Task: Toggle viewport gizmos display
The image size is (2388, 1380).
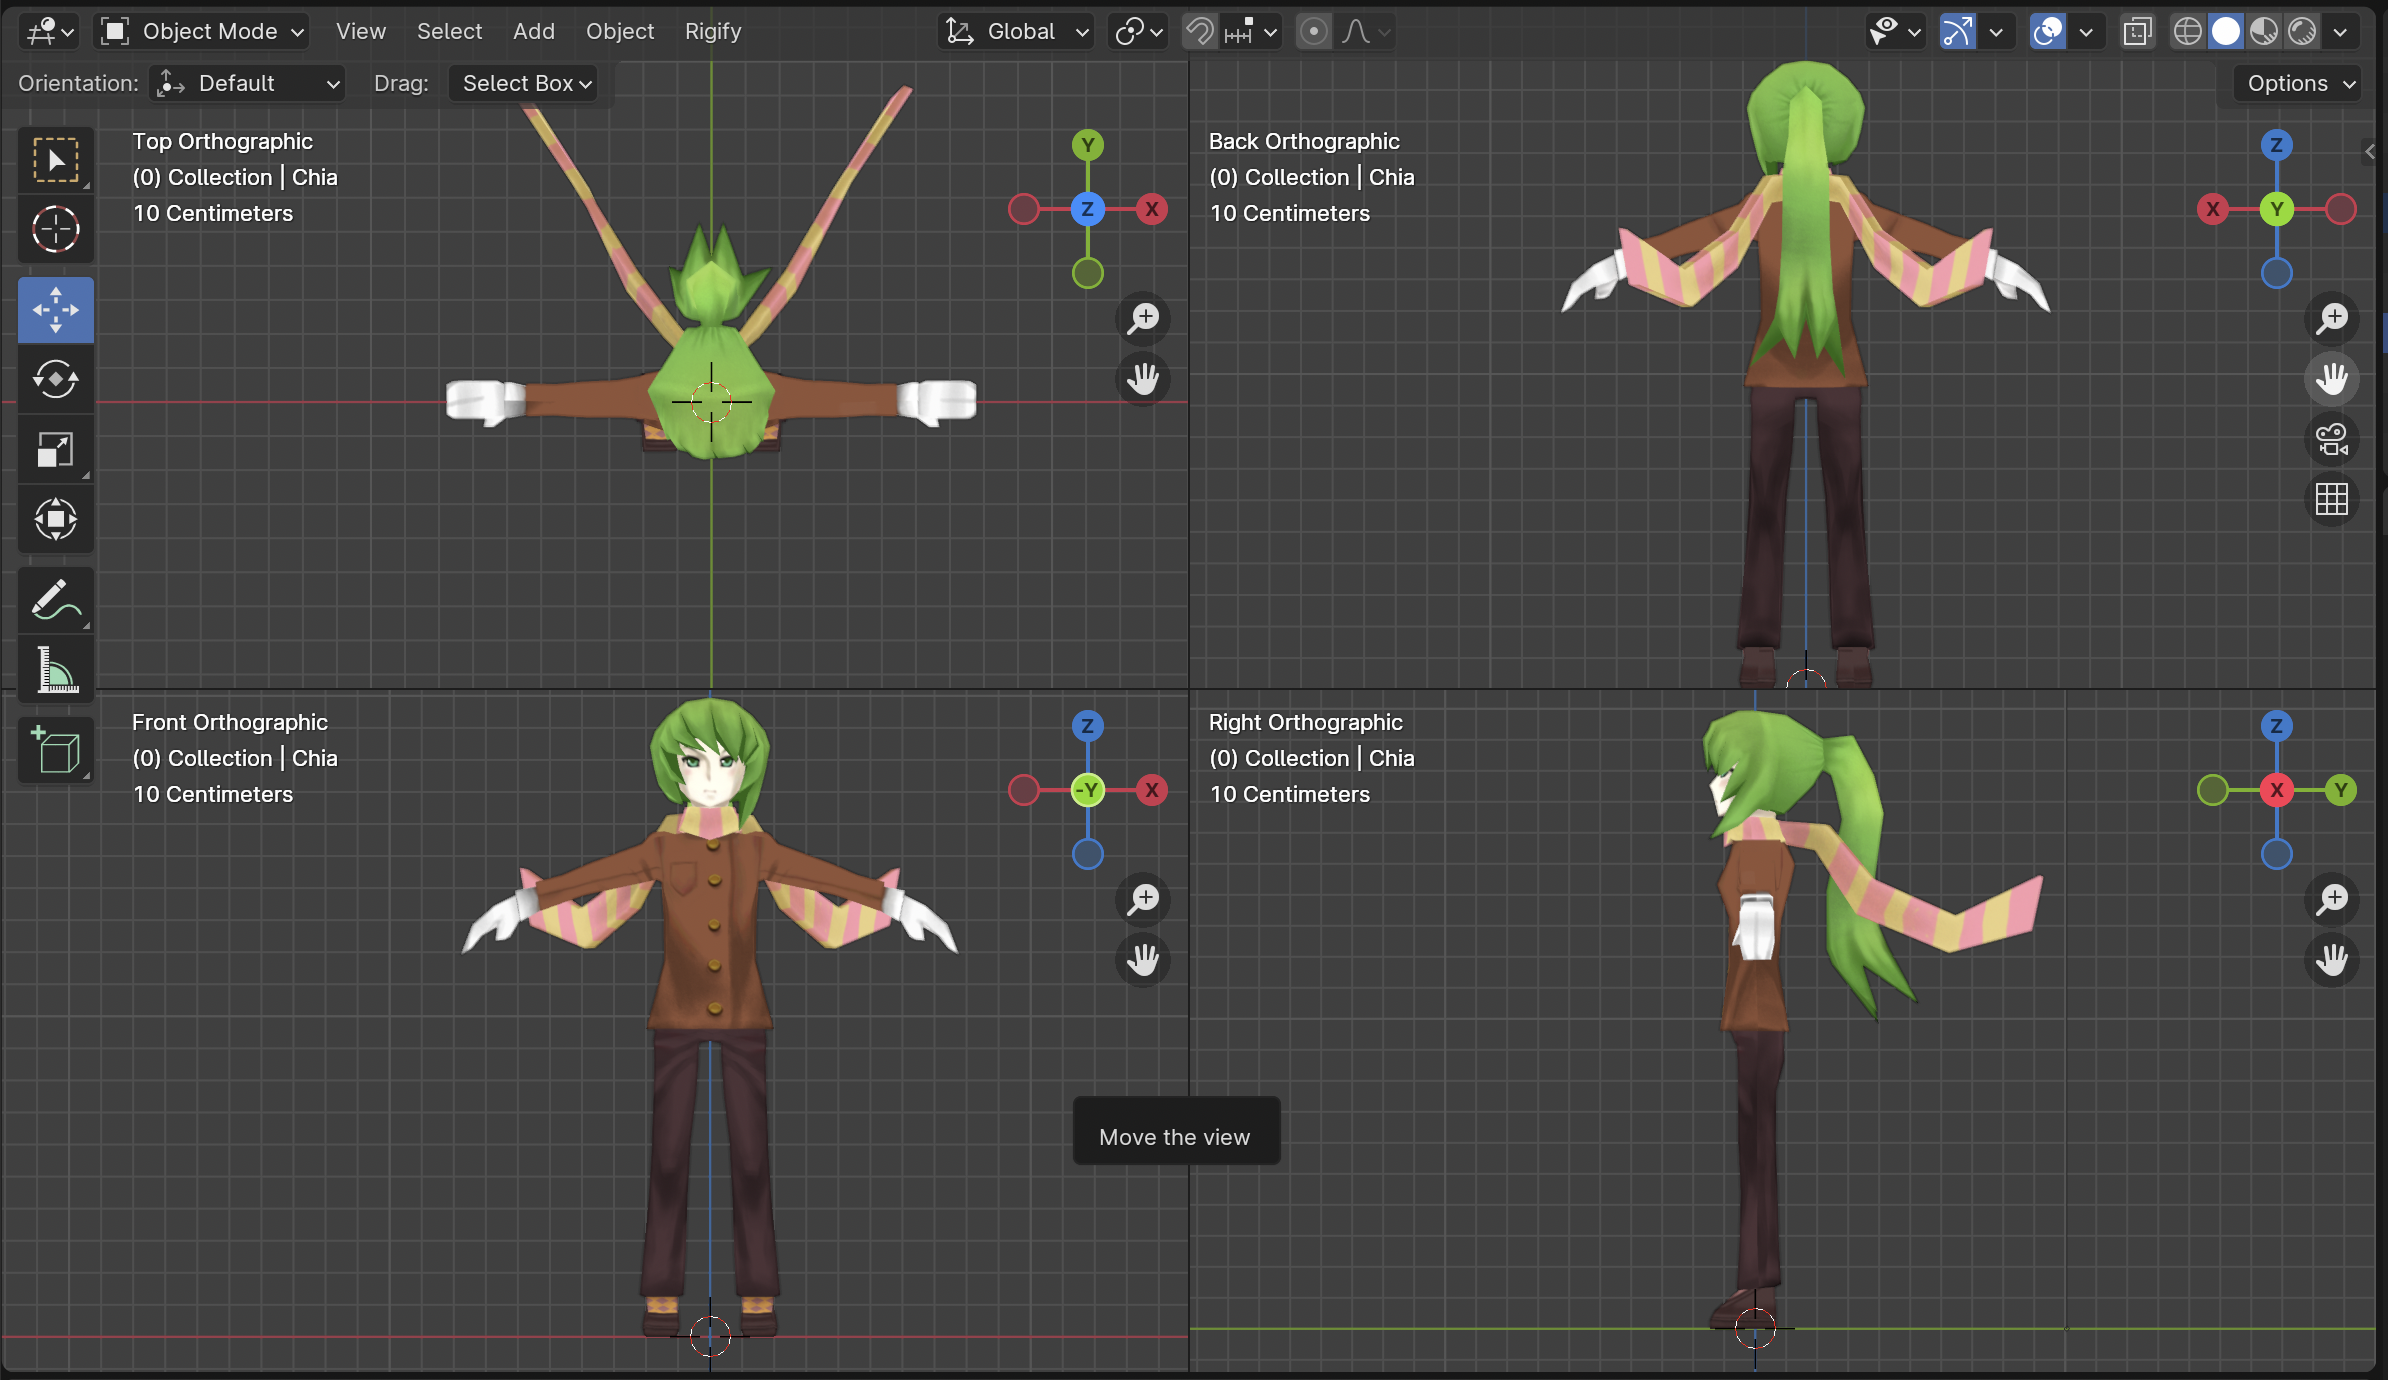Action: (1957, 31)
